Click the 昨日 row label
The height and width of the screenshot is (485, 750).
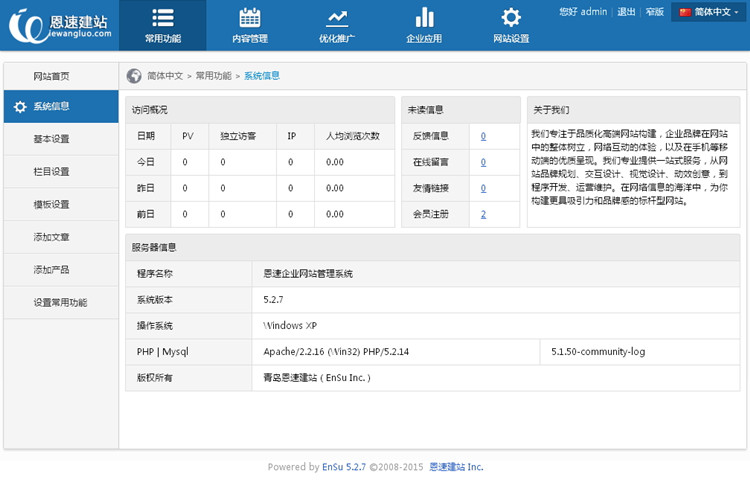(146, 188)
